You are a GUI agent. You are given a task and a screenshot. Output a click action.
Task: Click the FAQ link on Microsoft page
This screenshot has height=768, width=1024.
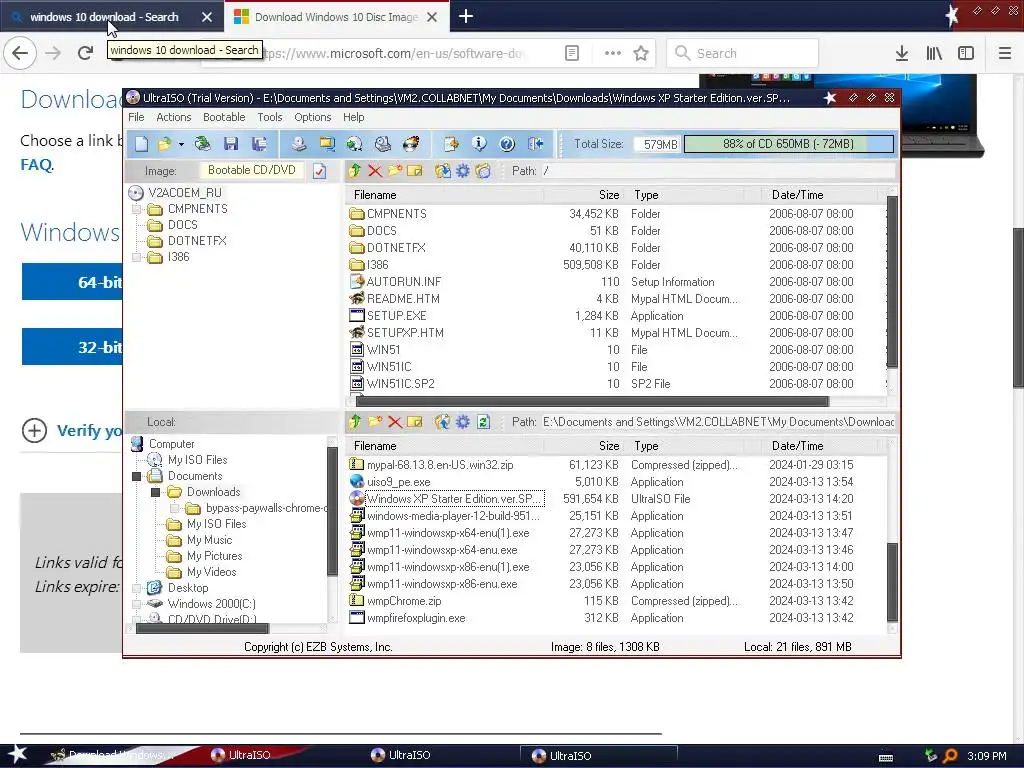point(36,165)
